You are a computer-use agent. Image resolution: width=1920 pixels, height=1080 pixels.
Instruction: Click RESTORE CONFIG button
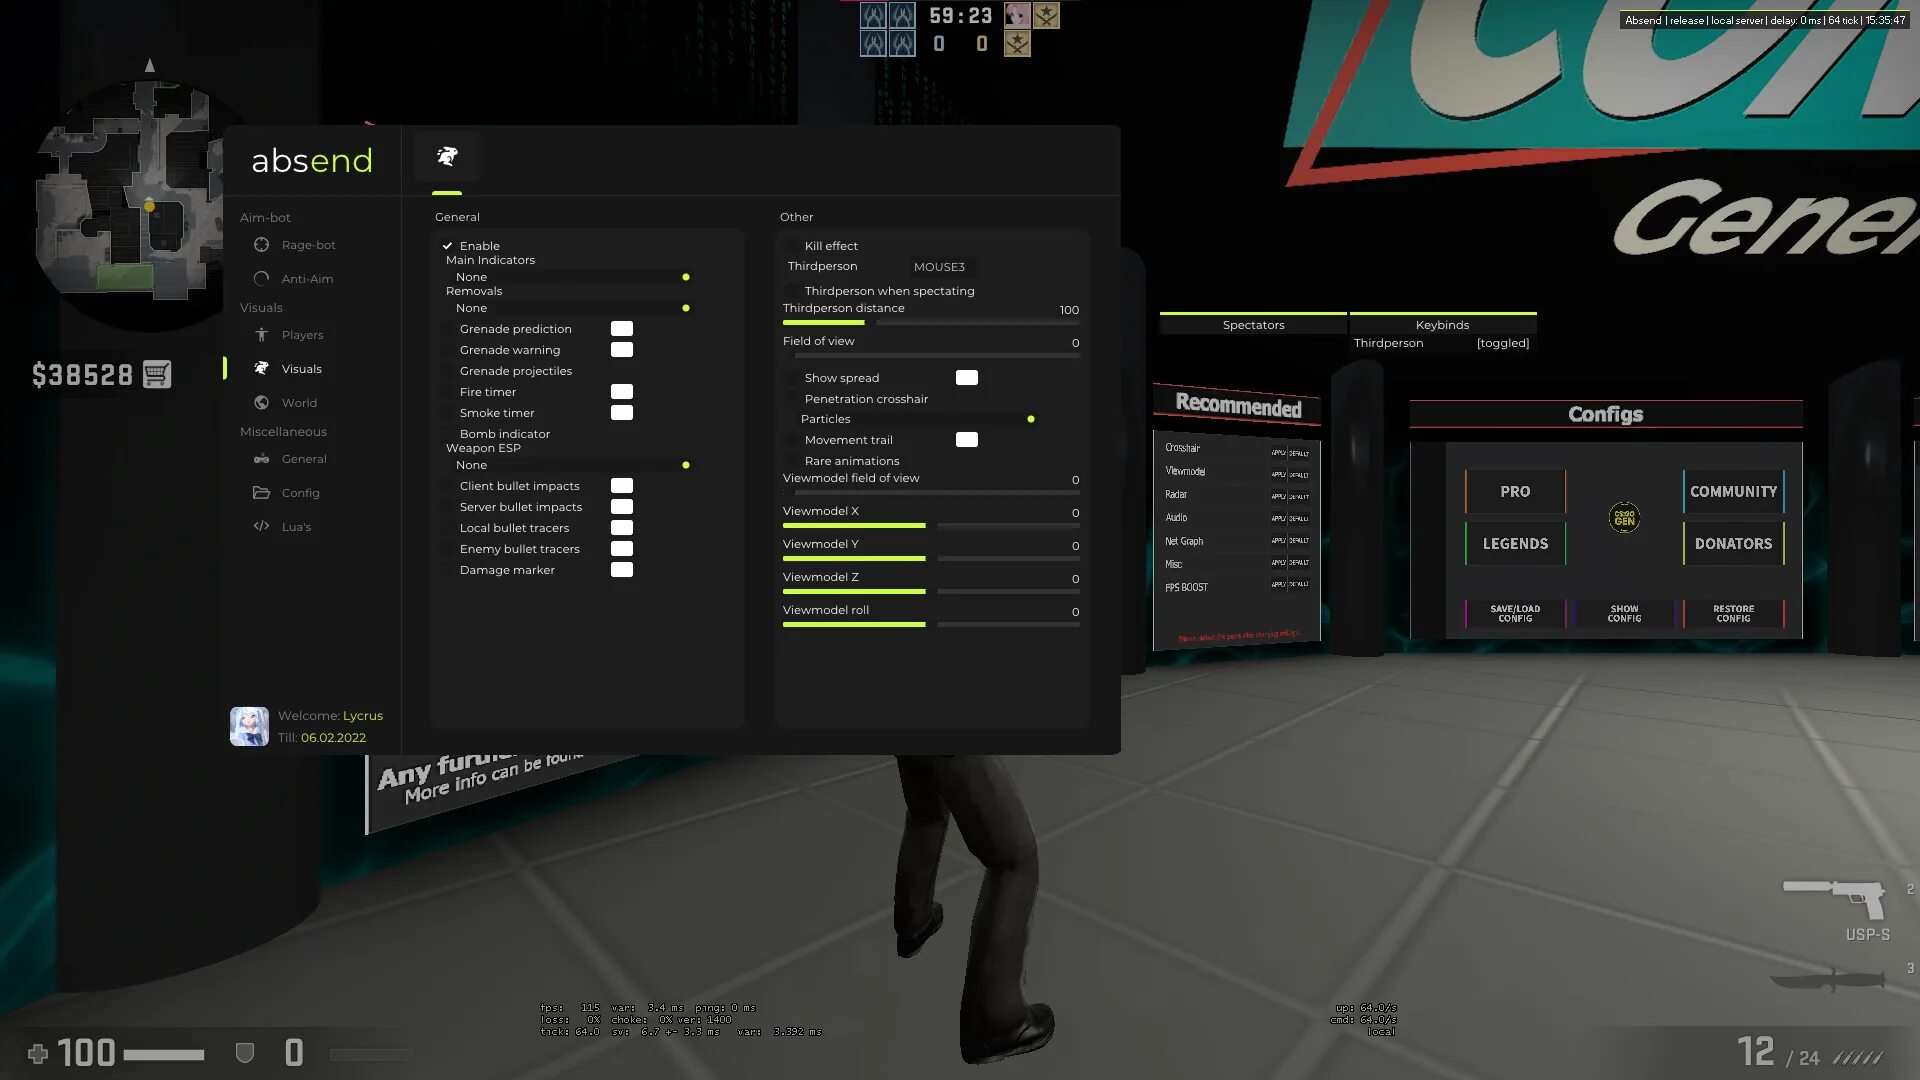click(1734, 614)
